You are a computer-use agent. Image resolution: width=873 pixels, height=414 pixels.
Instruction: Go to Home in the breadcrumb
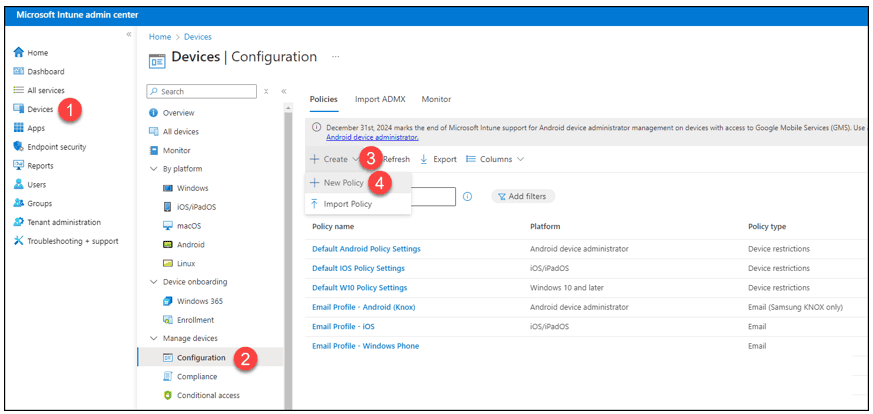(x=160, y=37)
